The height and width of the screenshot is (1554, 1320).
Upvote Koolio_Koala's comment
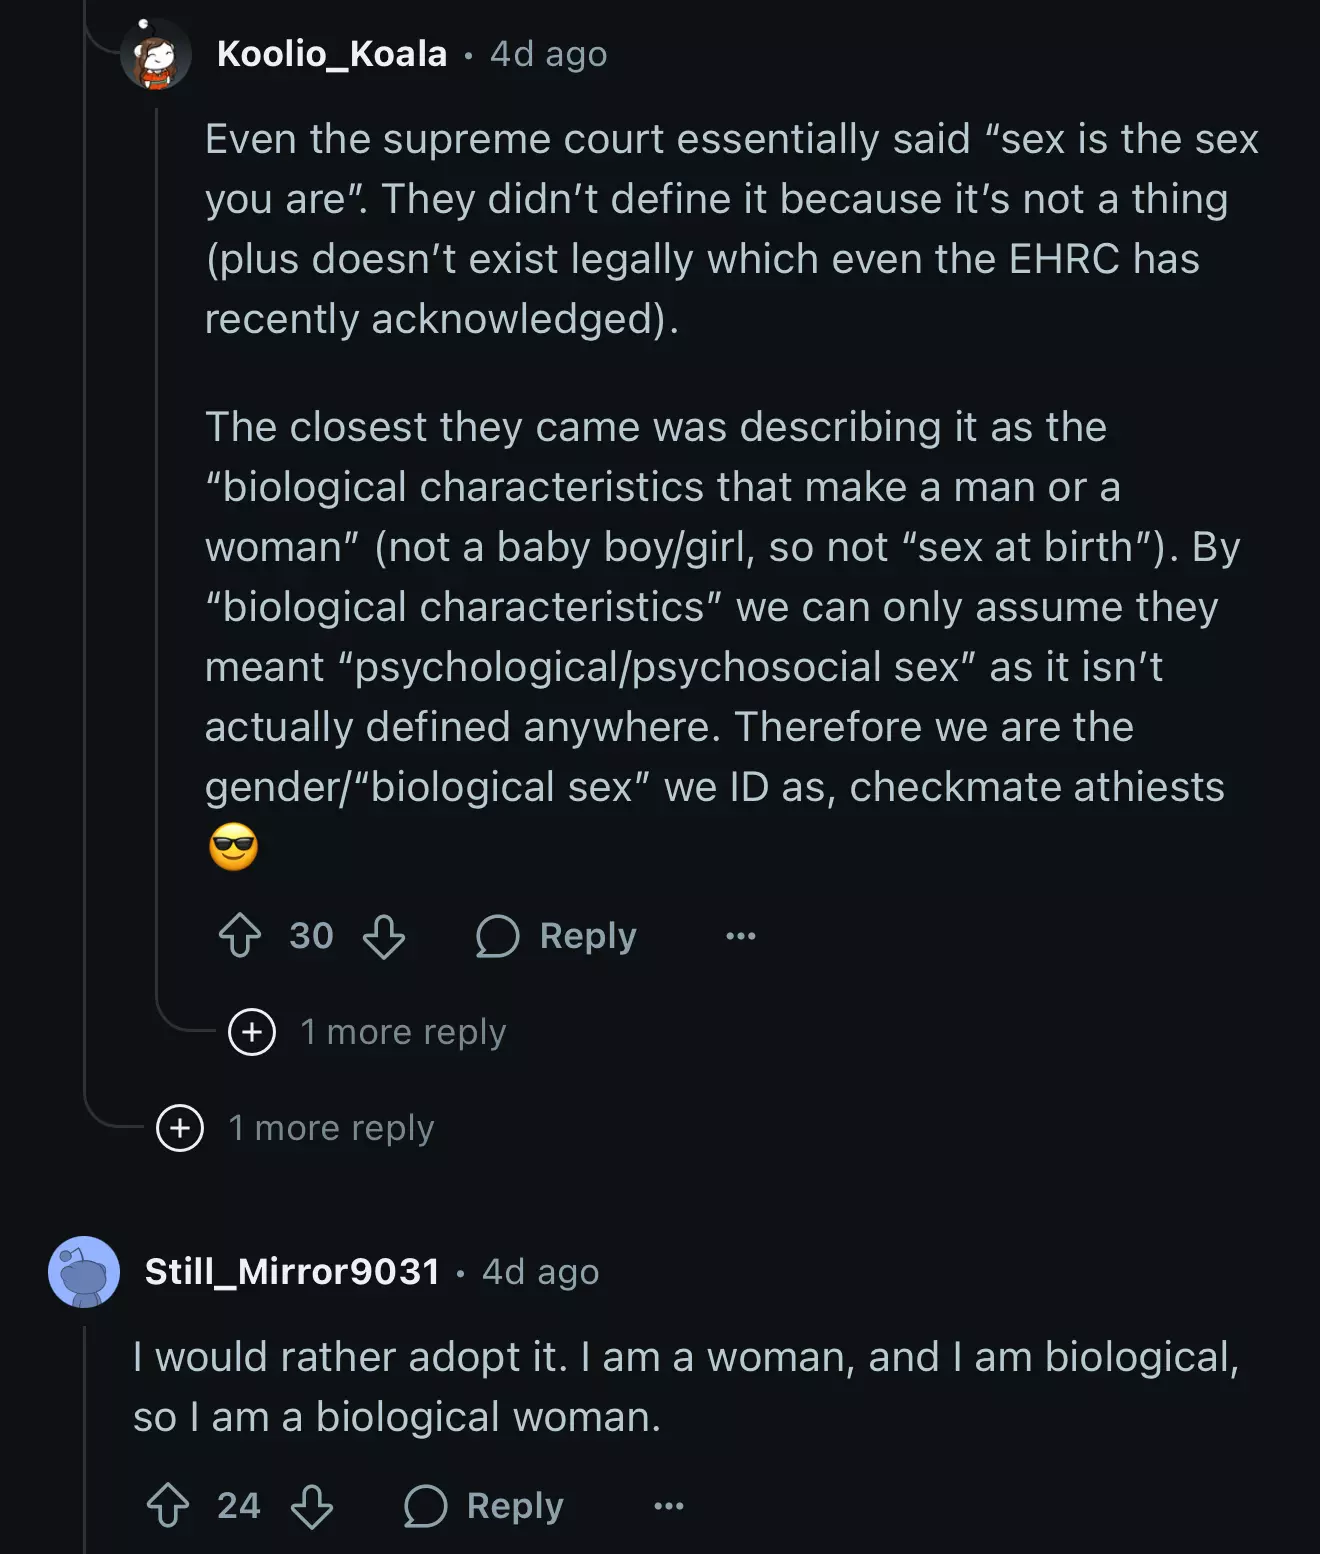click(240, 936)
